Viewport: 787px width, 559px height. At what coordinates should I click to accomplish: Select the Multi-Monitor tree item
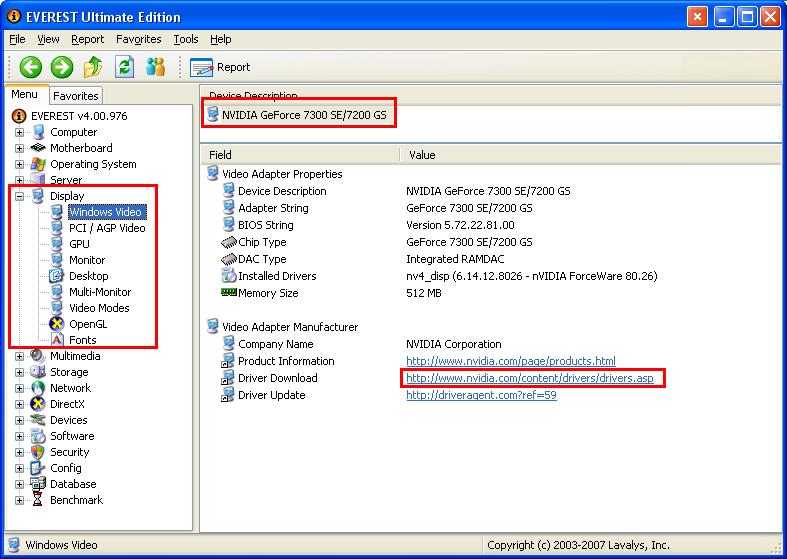(x=100, y=292)
